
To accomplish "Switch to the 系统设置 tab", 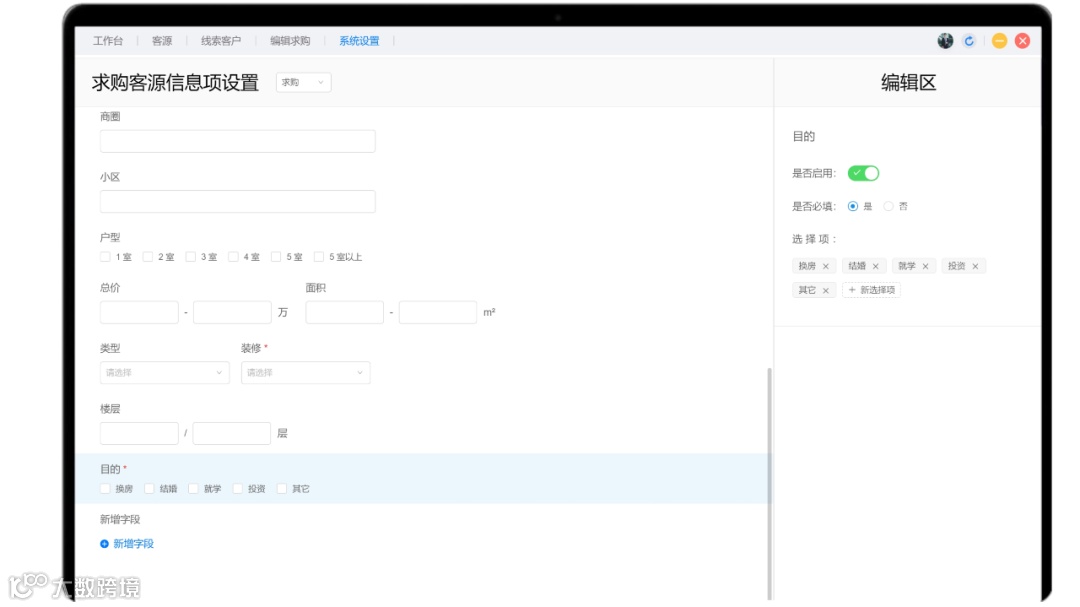I will pyautogui.click(x=359, y=41).
